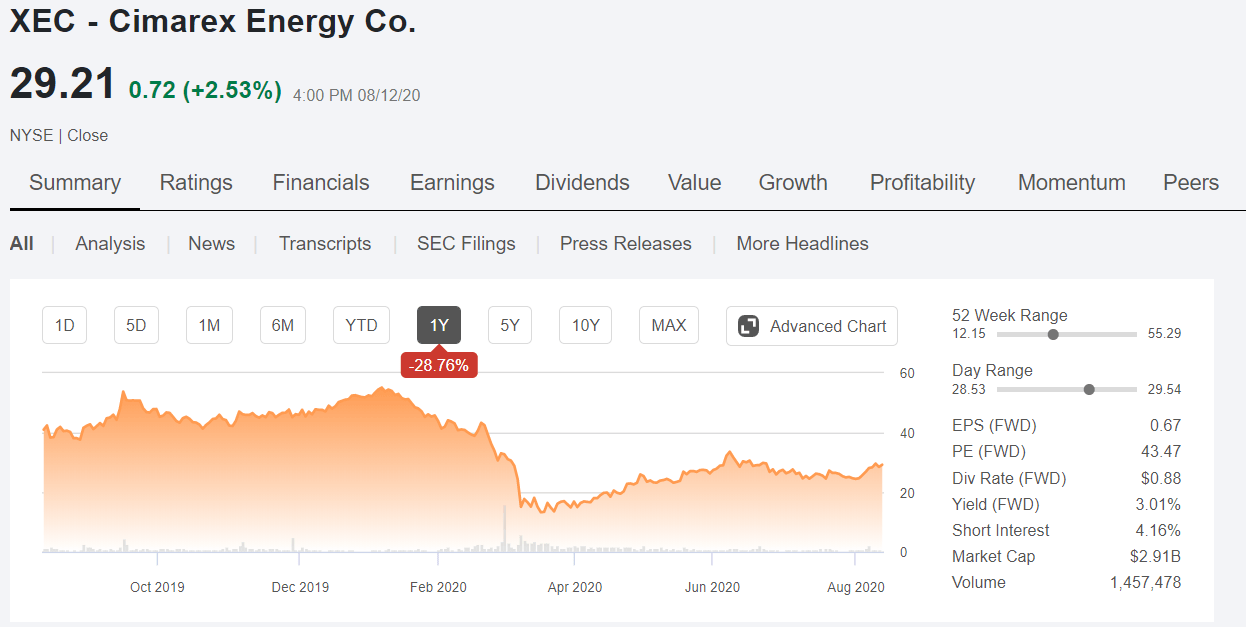View the Dividends tab
This screenshot has height=627, width=1246.
582,183
